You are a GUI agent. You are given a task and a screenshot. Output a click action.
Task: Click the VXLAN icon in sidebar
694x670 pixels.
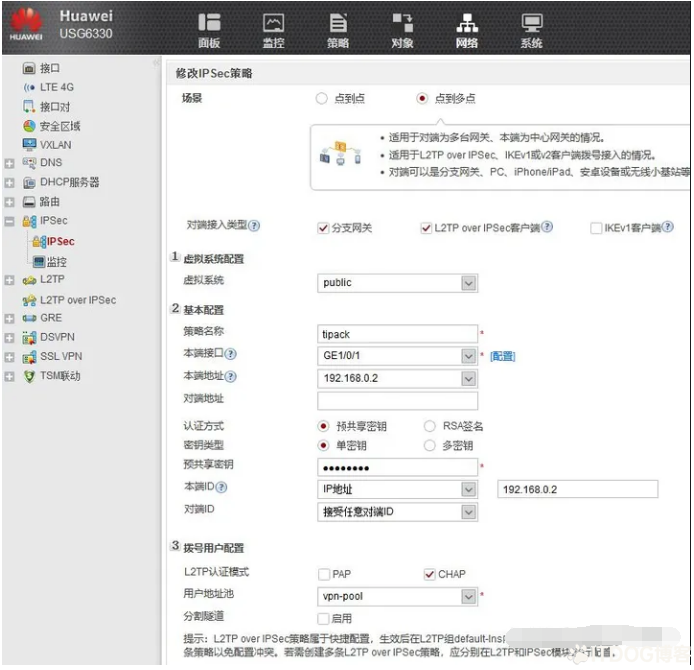[x=29, y=144]
